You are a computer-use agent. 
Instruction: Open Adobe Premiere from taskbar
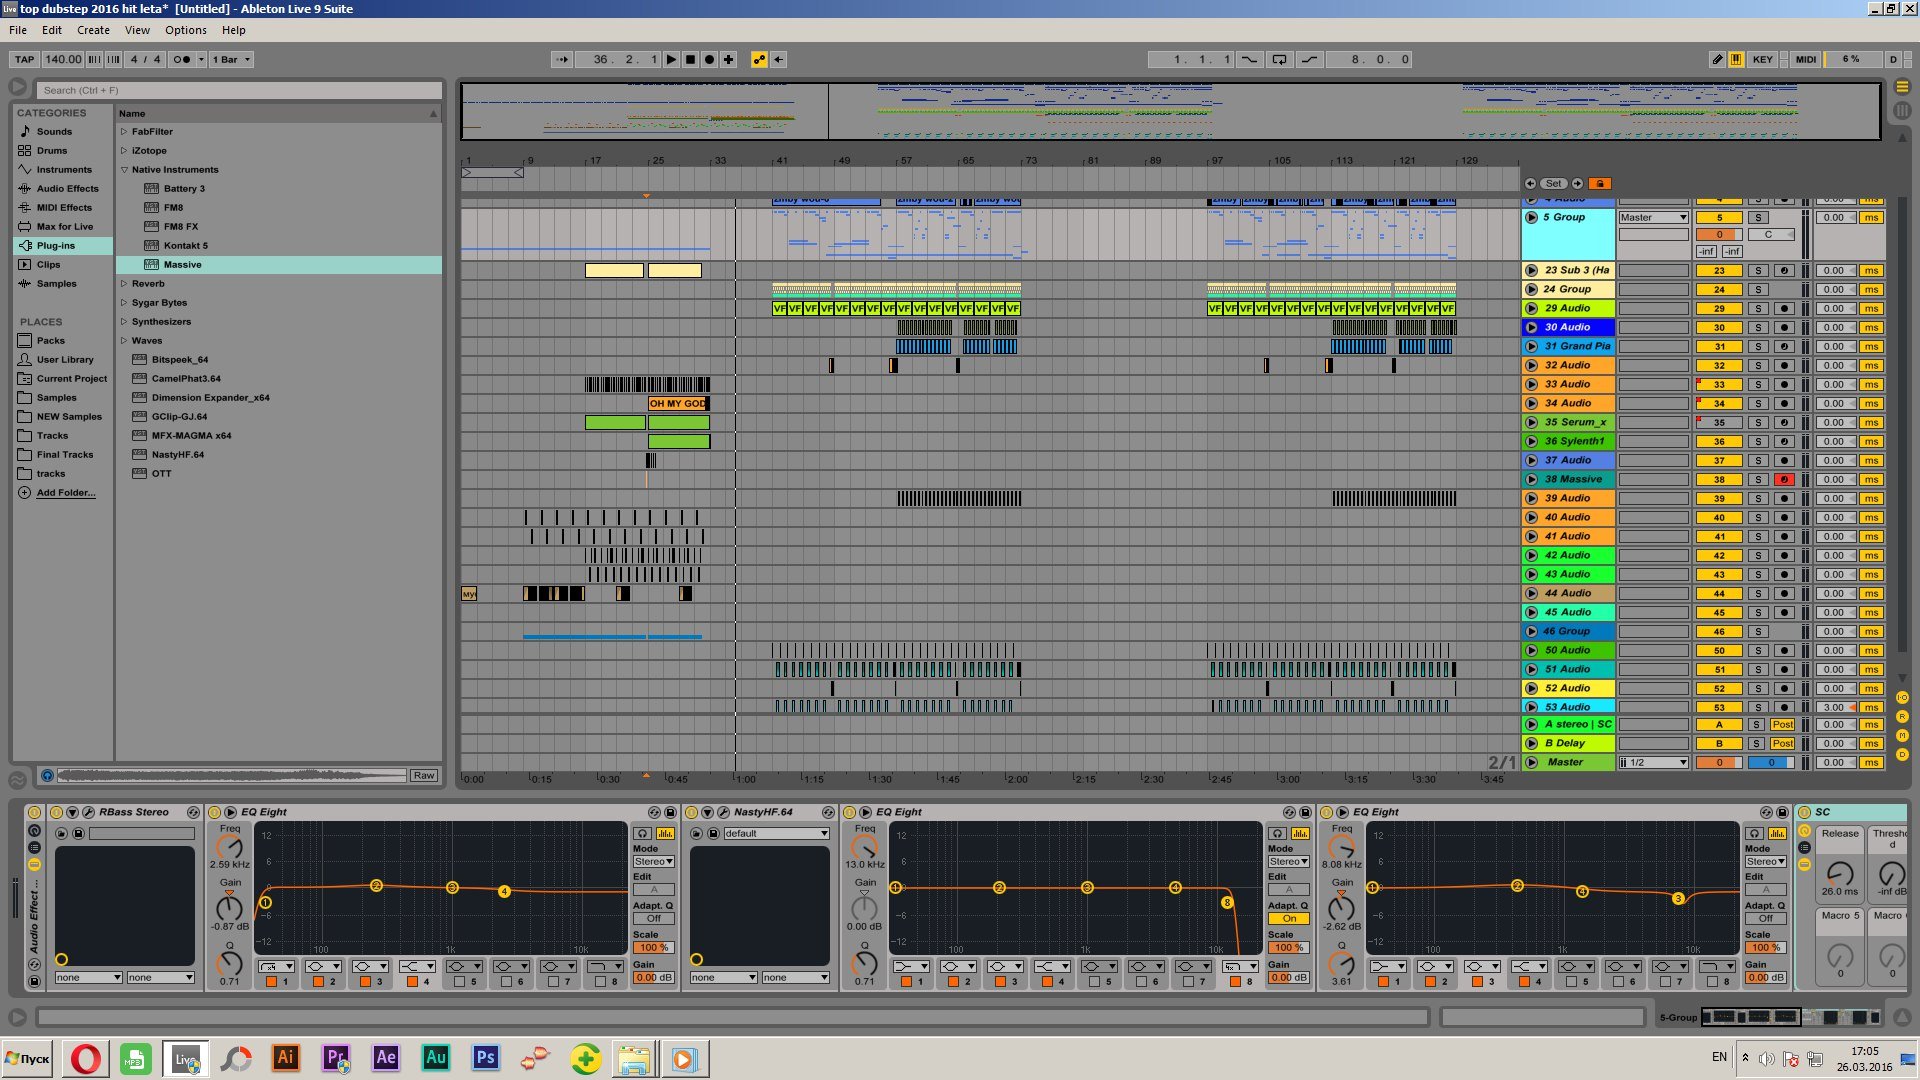pyautogui.click(x=336, y=1058)
